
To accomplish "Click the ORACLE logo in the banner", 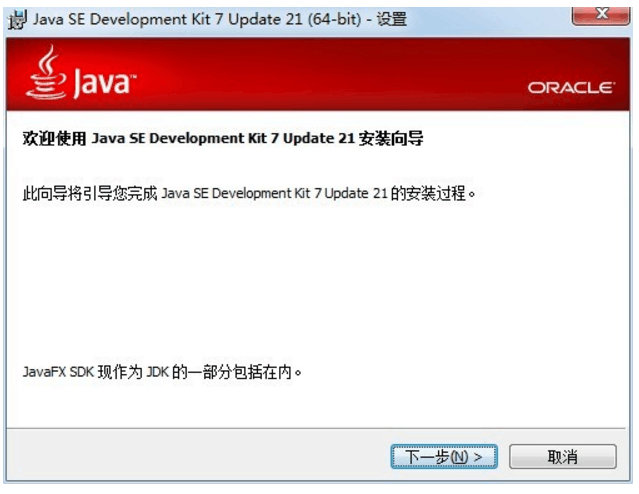I will [x=571, y=88].
